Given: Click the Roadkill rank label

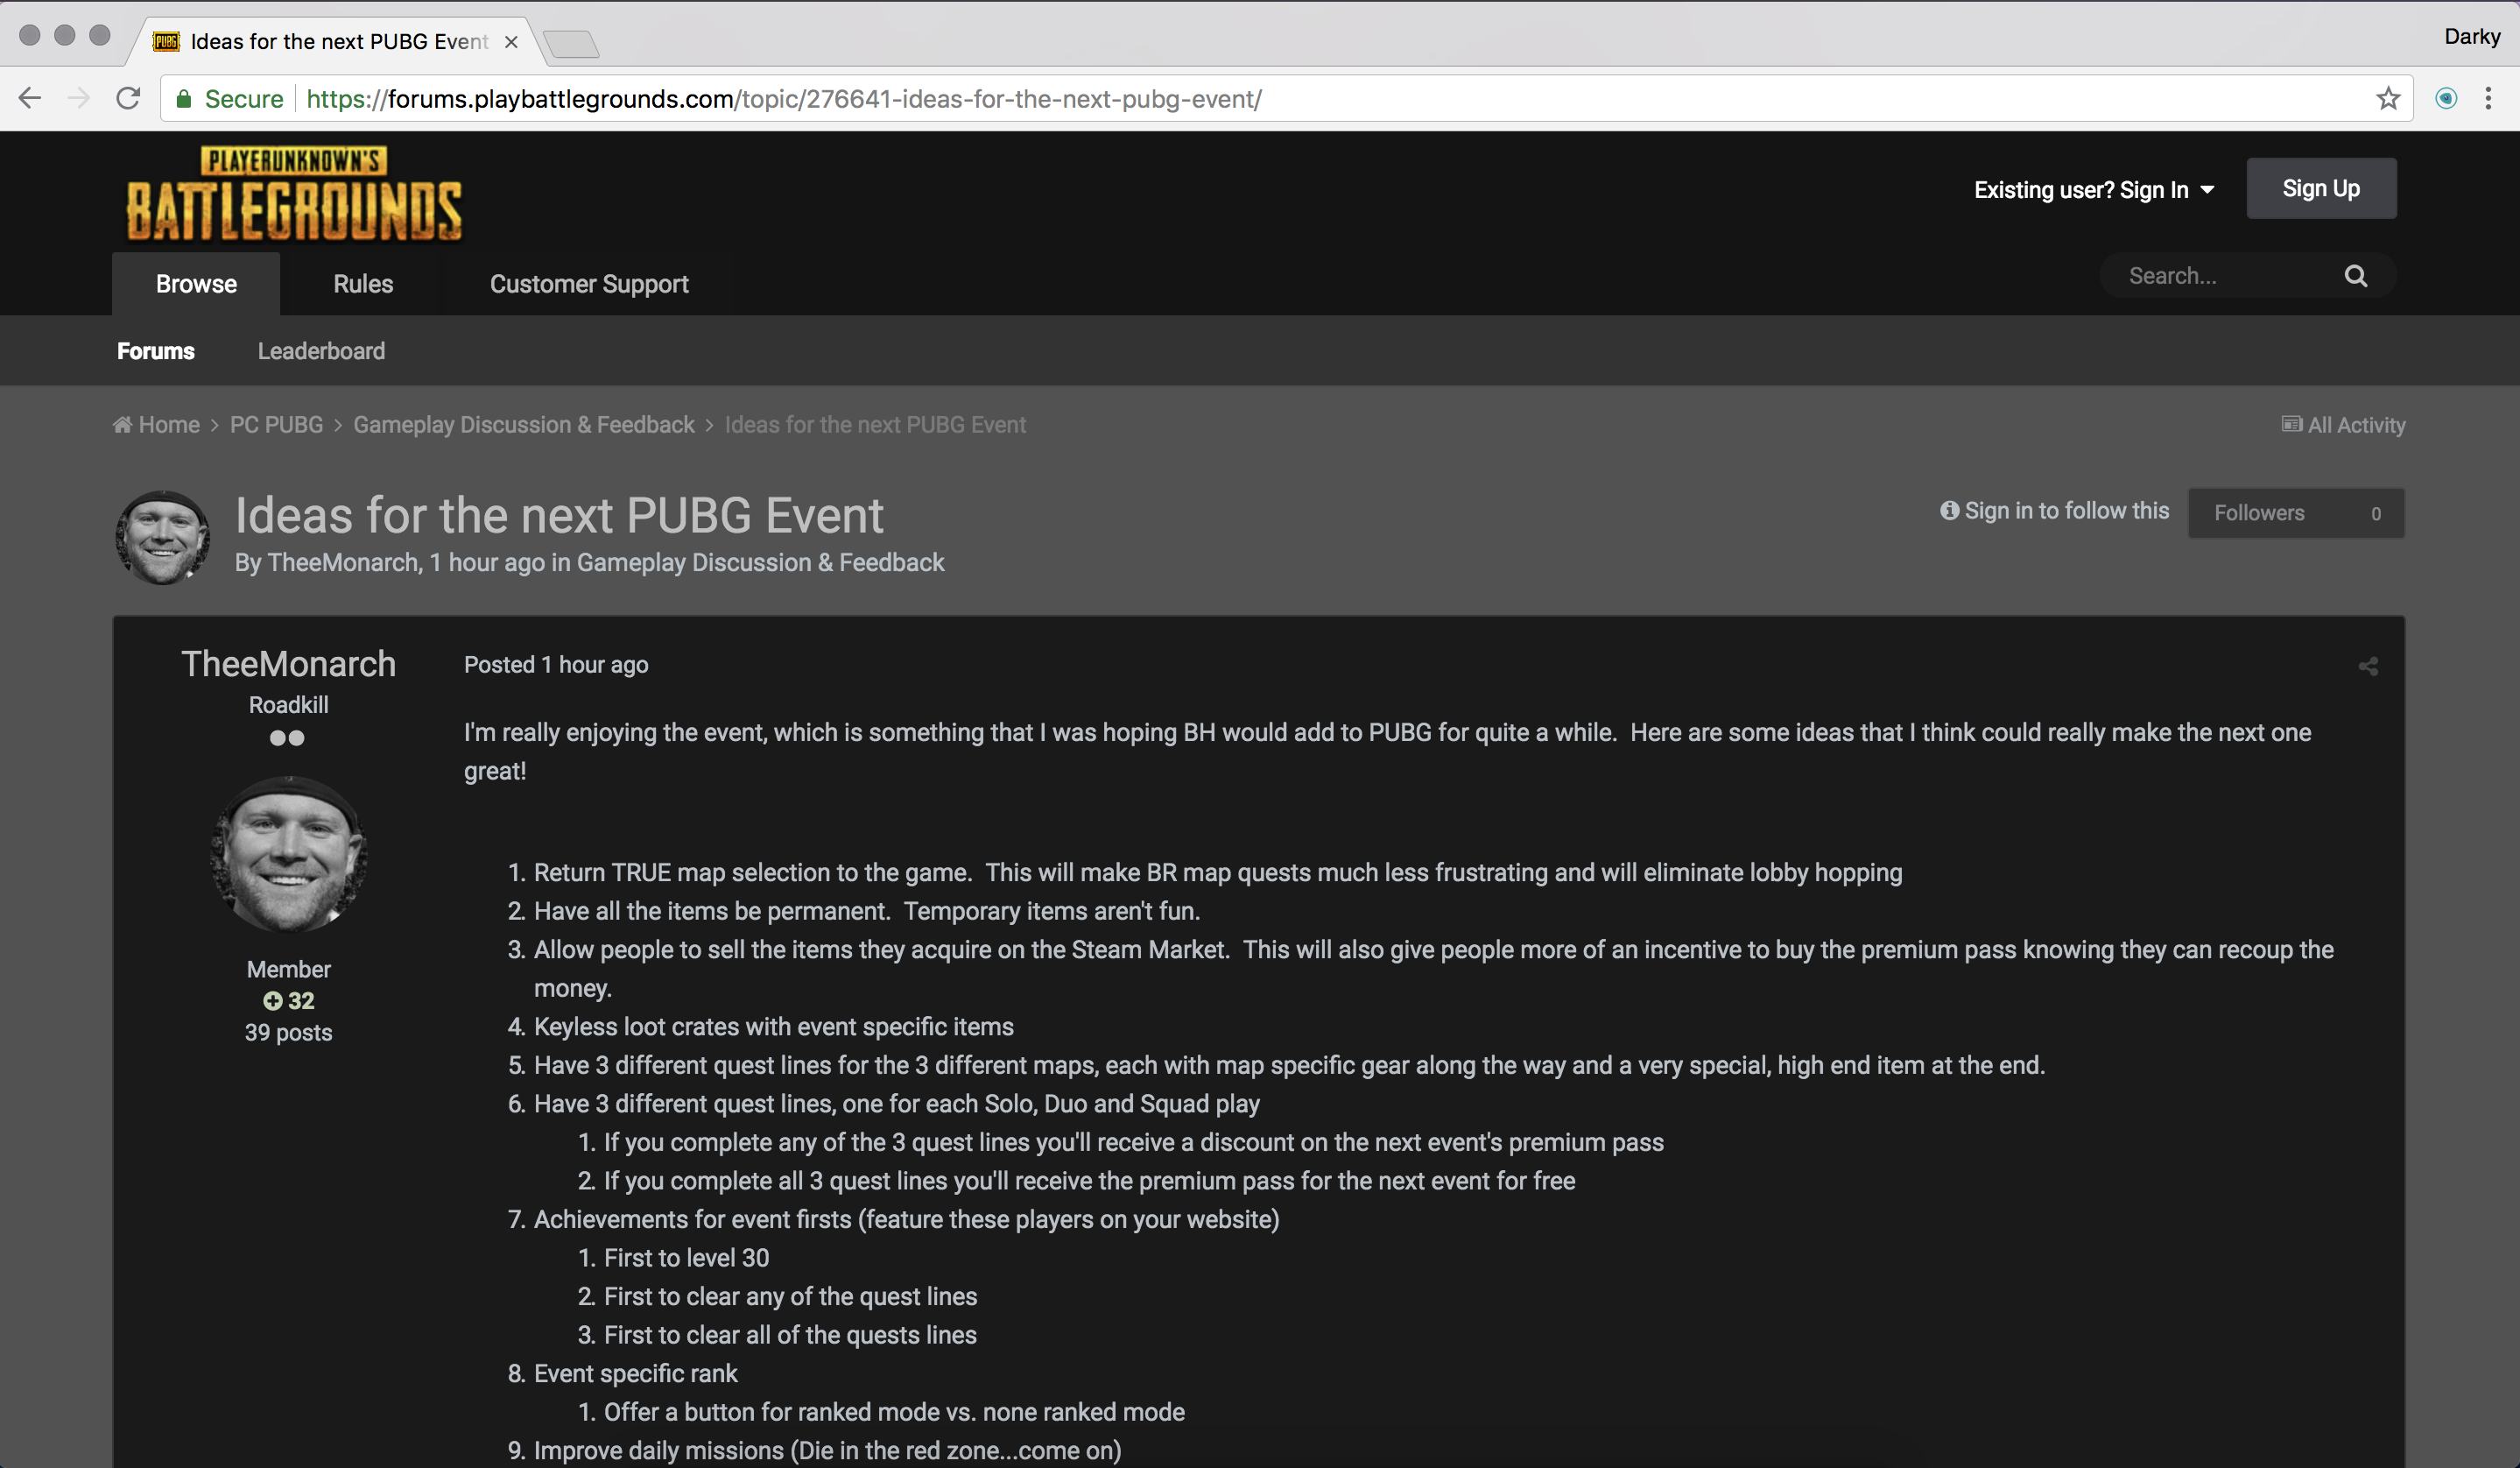Looking at the screenshot, I should point(288,705).
